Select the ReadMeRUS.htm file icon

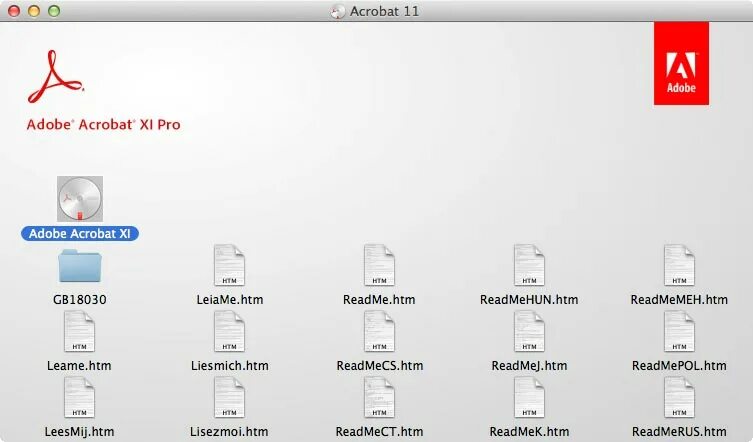[679, 398]
